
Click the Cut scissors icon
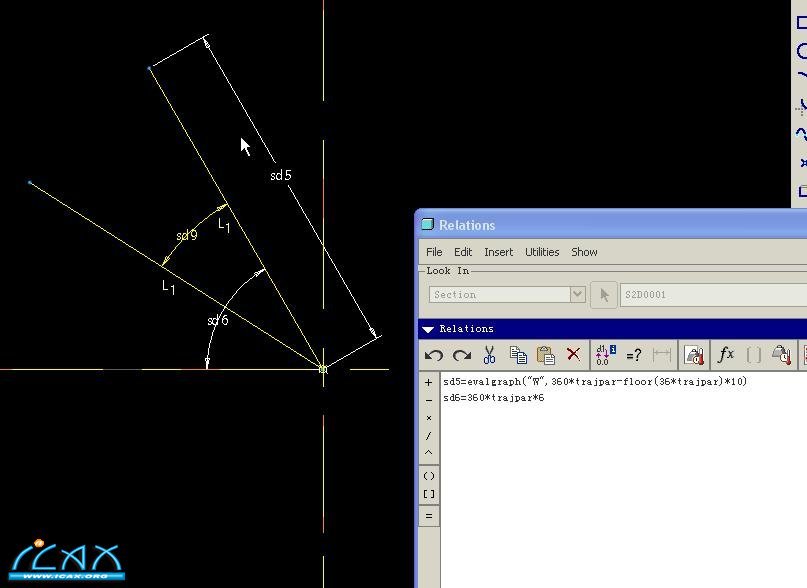point(489,355)
